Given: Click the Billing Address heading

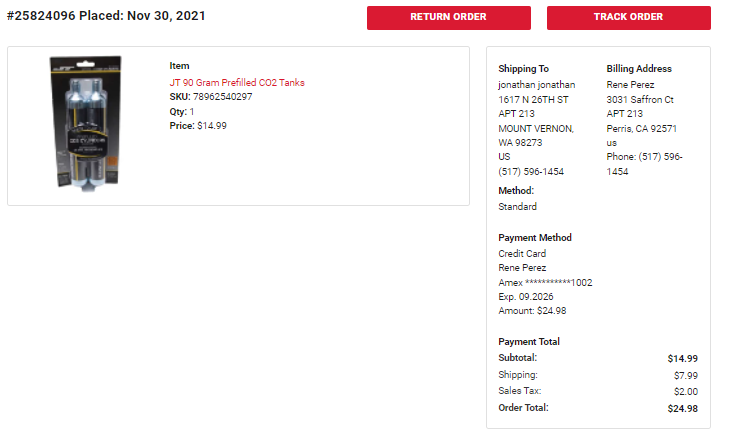Looking at the screenshot, I should [639, 69].
